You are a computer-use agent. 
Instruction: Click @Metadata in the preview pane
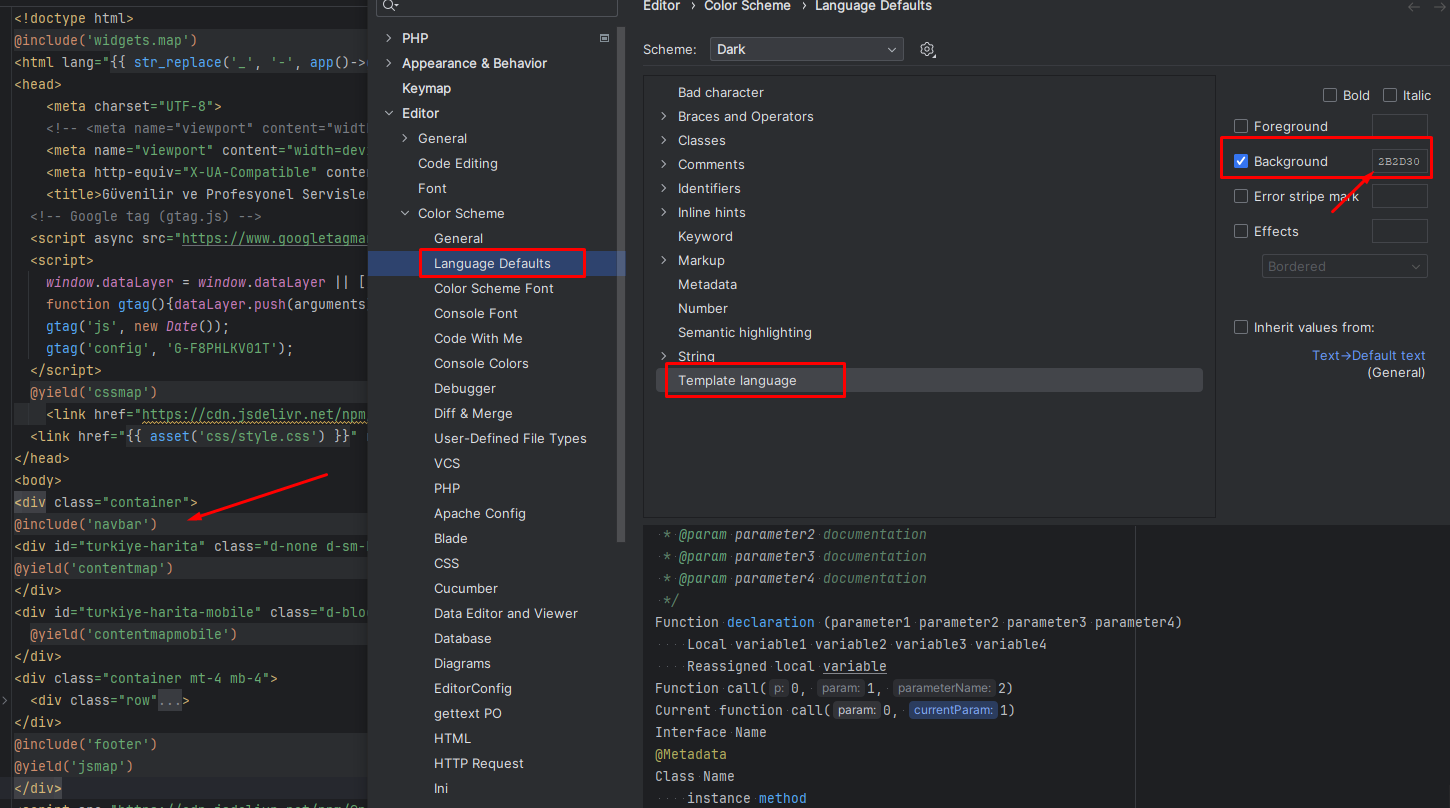[690, 754]
